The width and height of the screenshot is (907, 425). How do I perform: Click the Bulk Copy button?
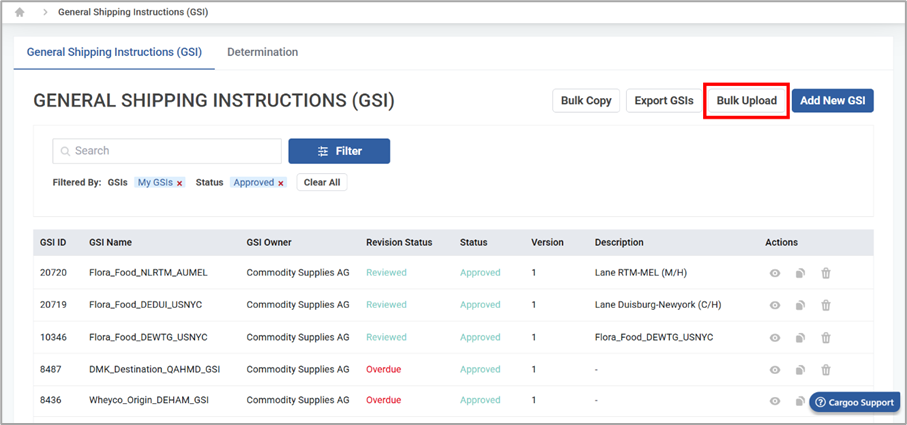[586, 101]
